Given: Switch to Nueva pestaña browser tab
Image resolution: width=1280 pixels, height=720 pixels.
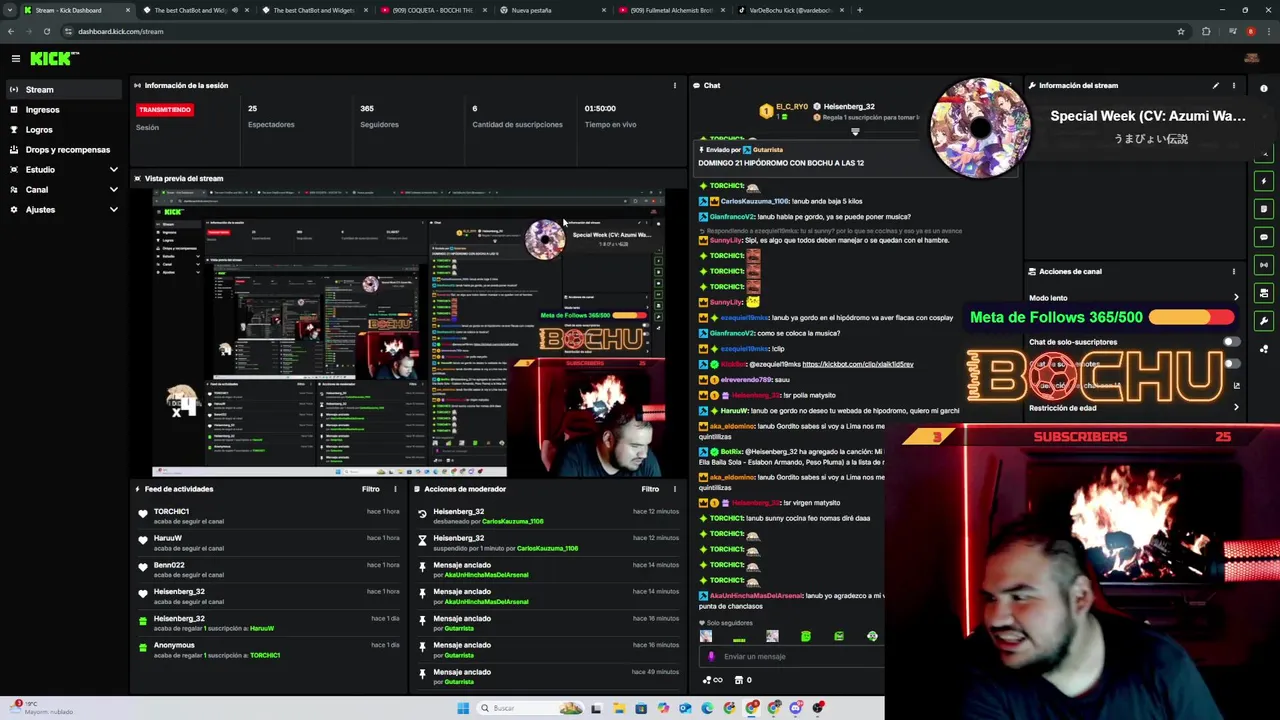Looking at the screenshot, I should coord(554,10).
